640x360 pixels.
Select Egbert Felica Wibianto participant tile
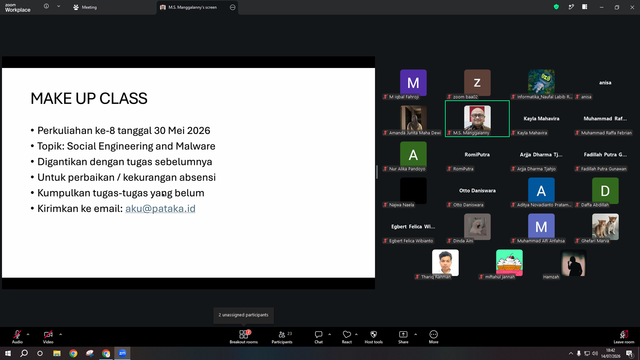(x=413, y=228)
